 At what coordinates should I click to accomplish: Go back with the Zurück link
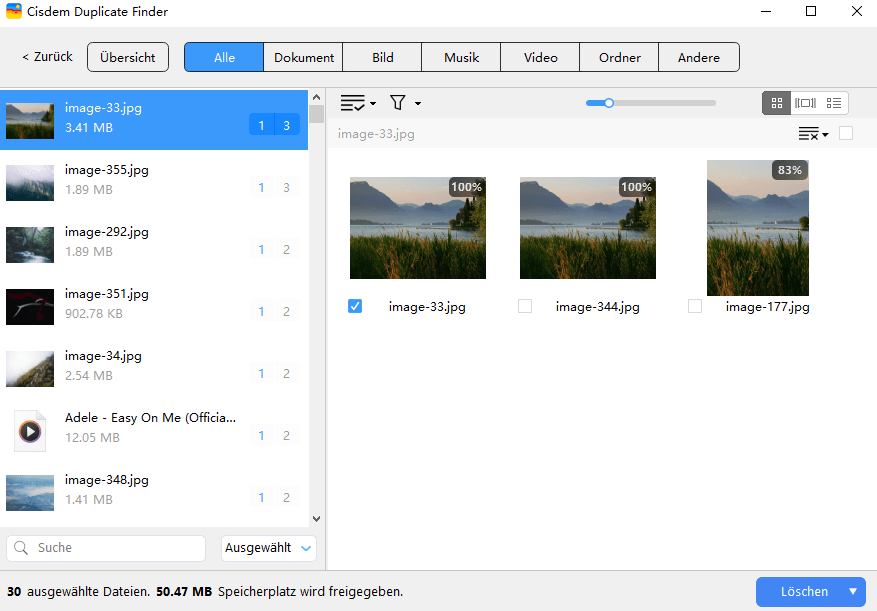click(x=47, y=57)
